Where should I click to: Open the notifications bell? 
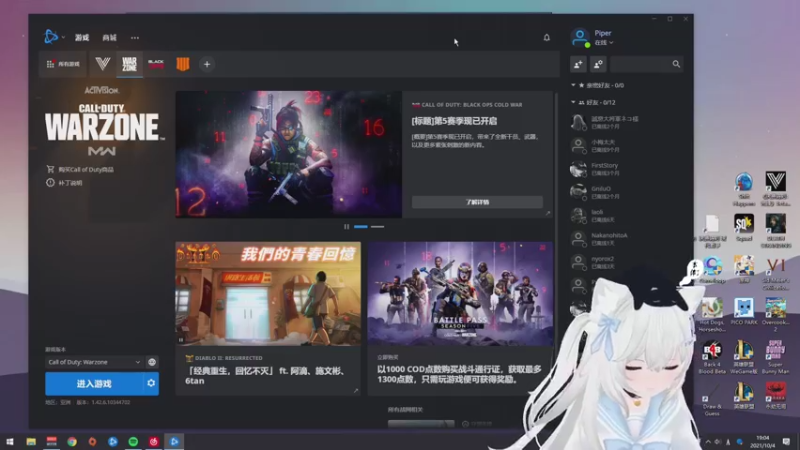pos(546,37)
